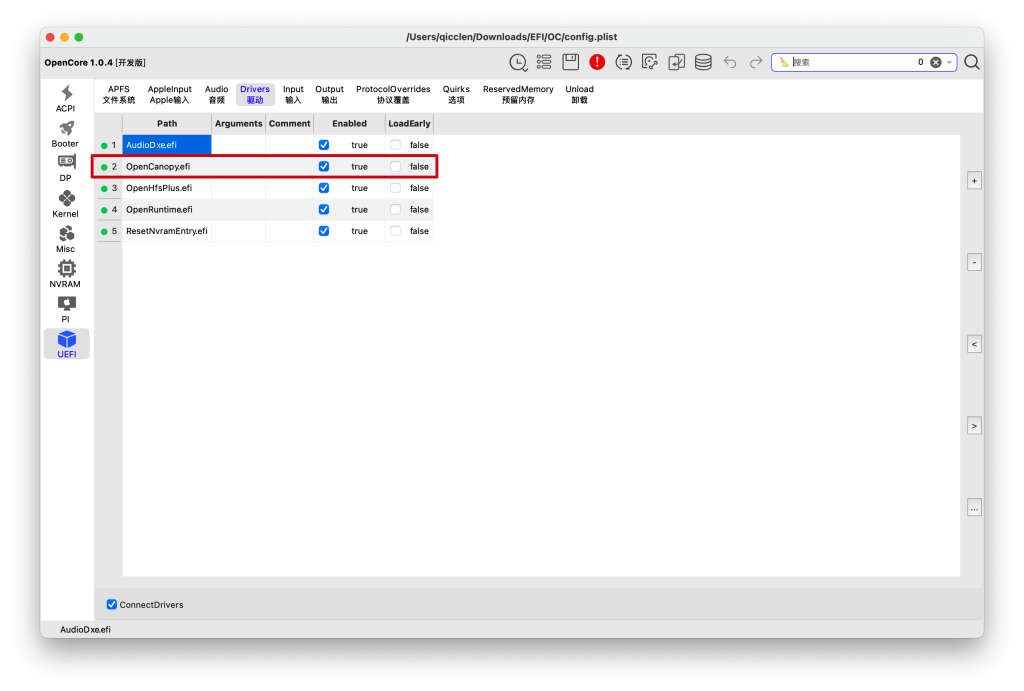The height and width of the screenshot is (691, 1024).
Task: Open the Kernel section
Action: (x=65, y=204)
